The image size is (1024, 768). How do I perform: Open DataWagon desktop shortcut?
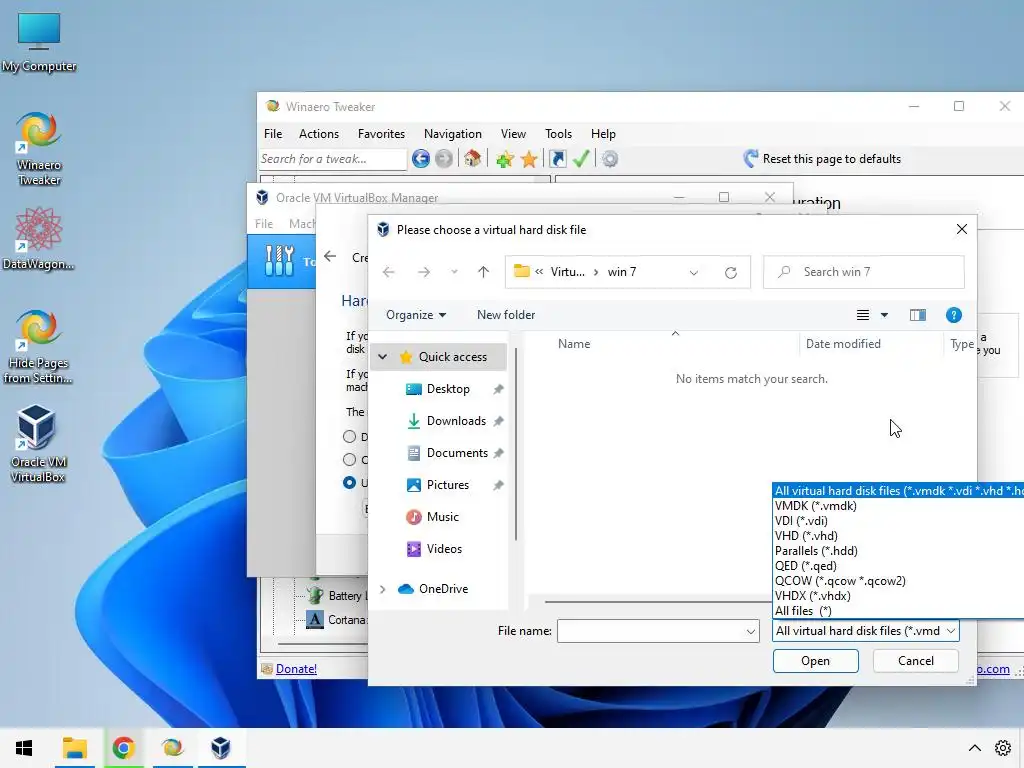click(x=39, y=238)
